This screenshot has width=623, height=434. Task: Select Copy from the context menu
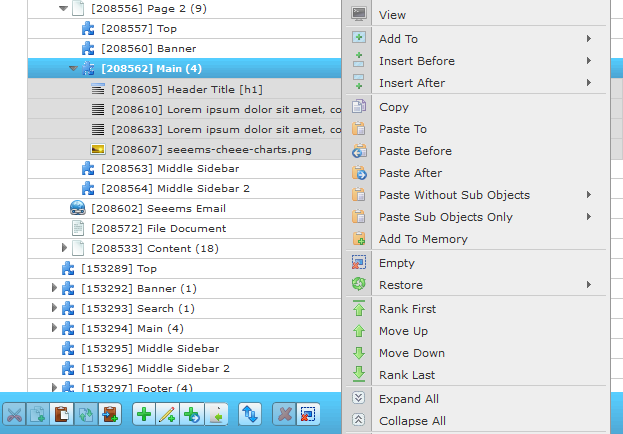coord(477,107)
